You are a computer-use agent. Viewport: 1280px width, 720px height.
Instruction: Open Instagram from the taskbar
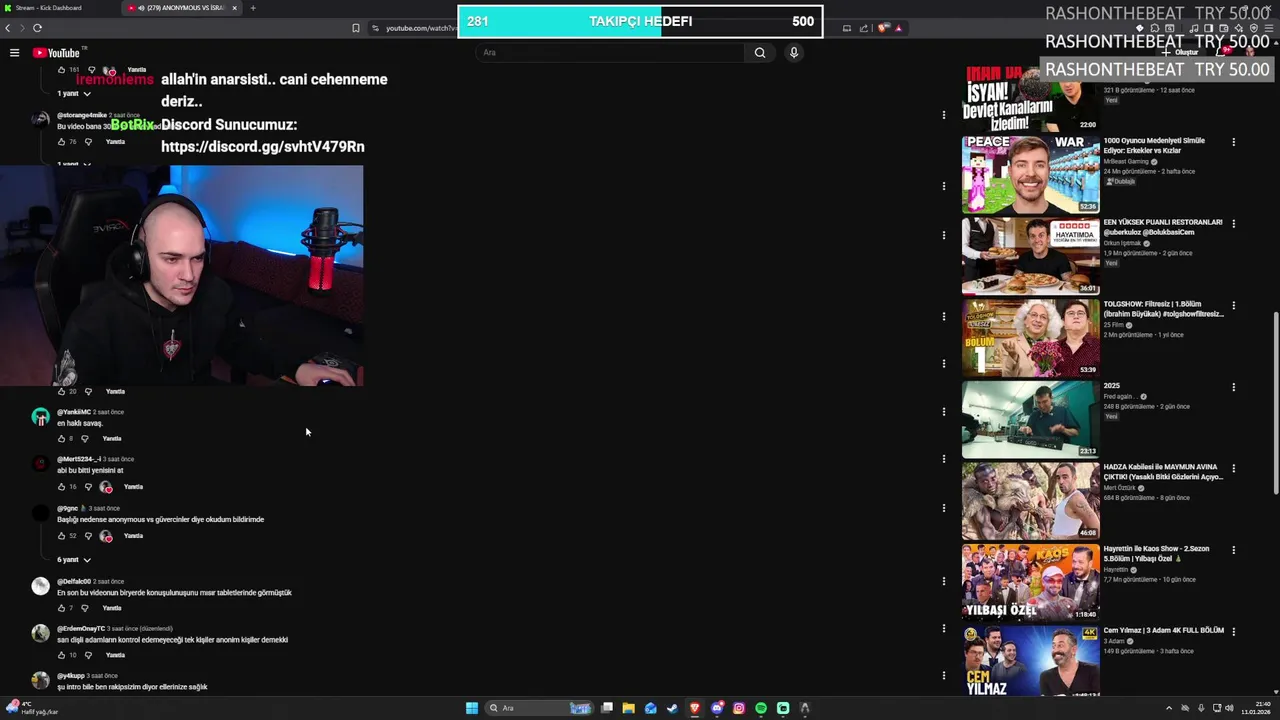coord(739,708)
